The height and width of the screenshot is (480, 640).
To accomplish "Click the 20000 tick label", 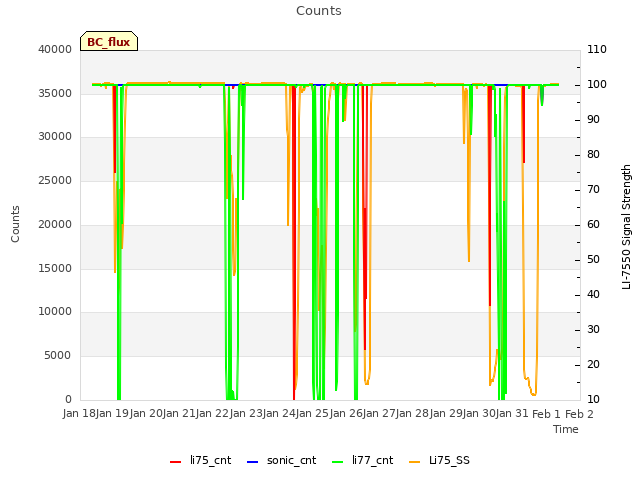I will coord(55,224).
